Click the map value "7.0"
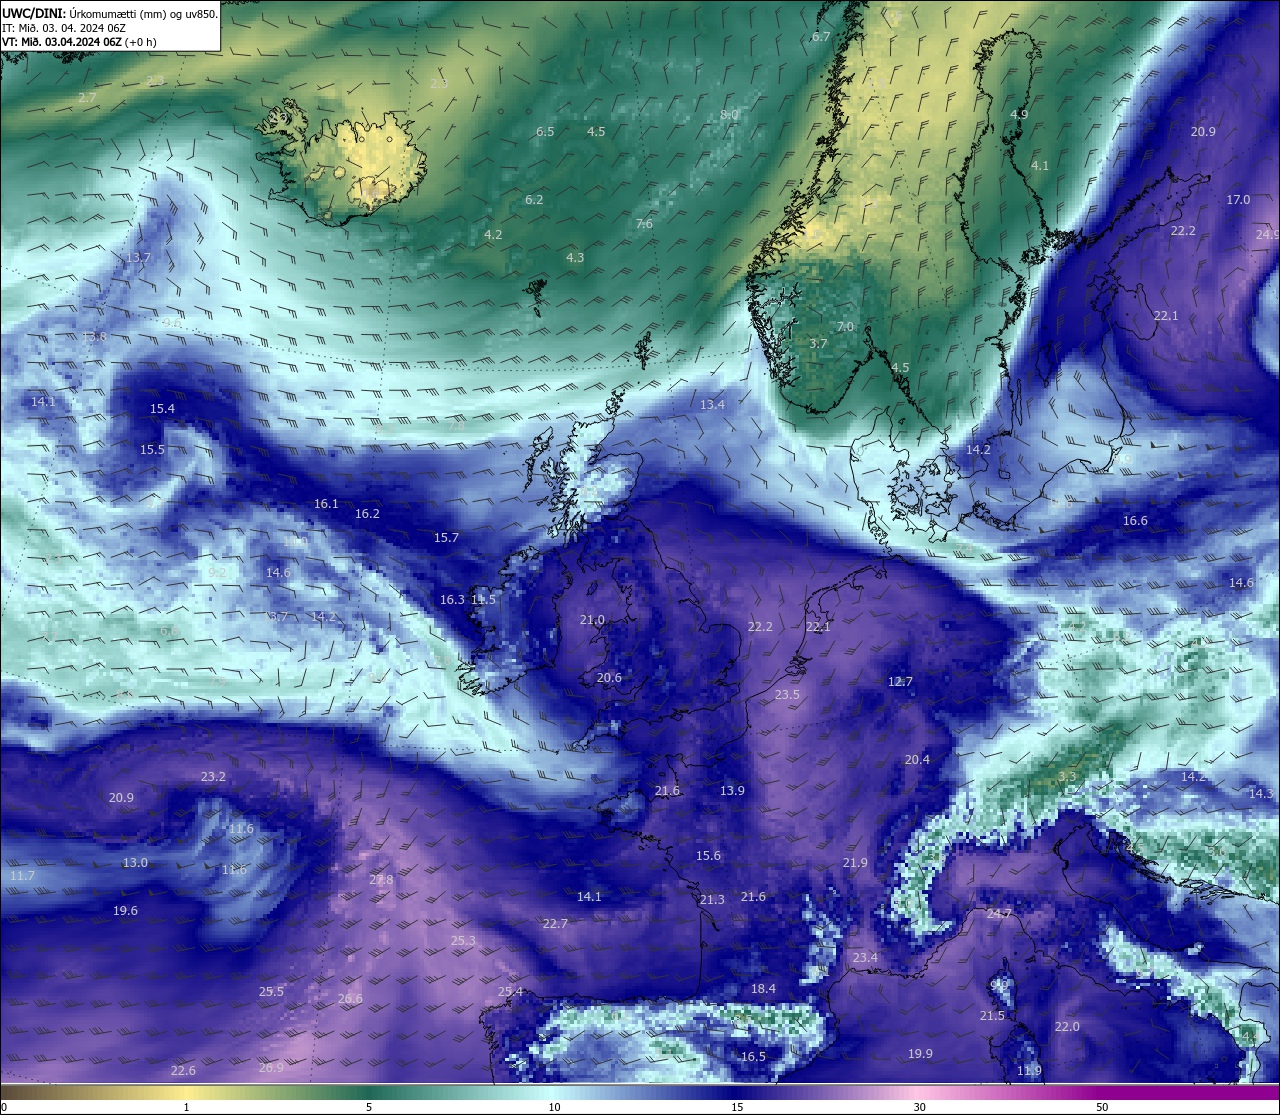Screen dimensions: 1280x1115 (845, 327)
